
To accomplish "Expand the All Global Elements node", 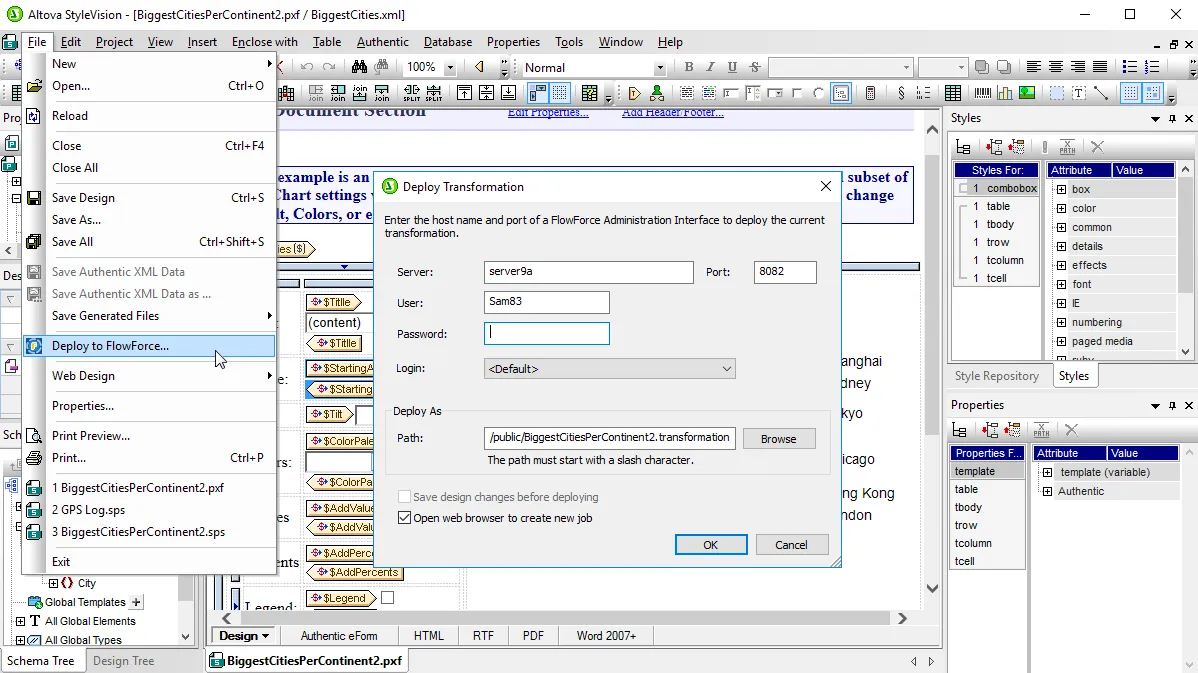I will coord(20,621).
